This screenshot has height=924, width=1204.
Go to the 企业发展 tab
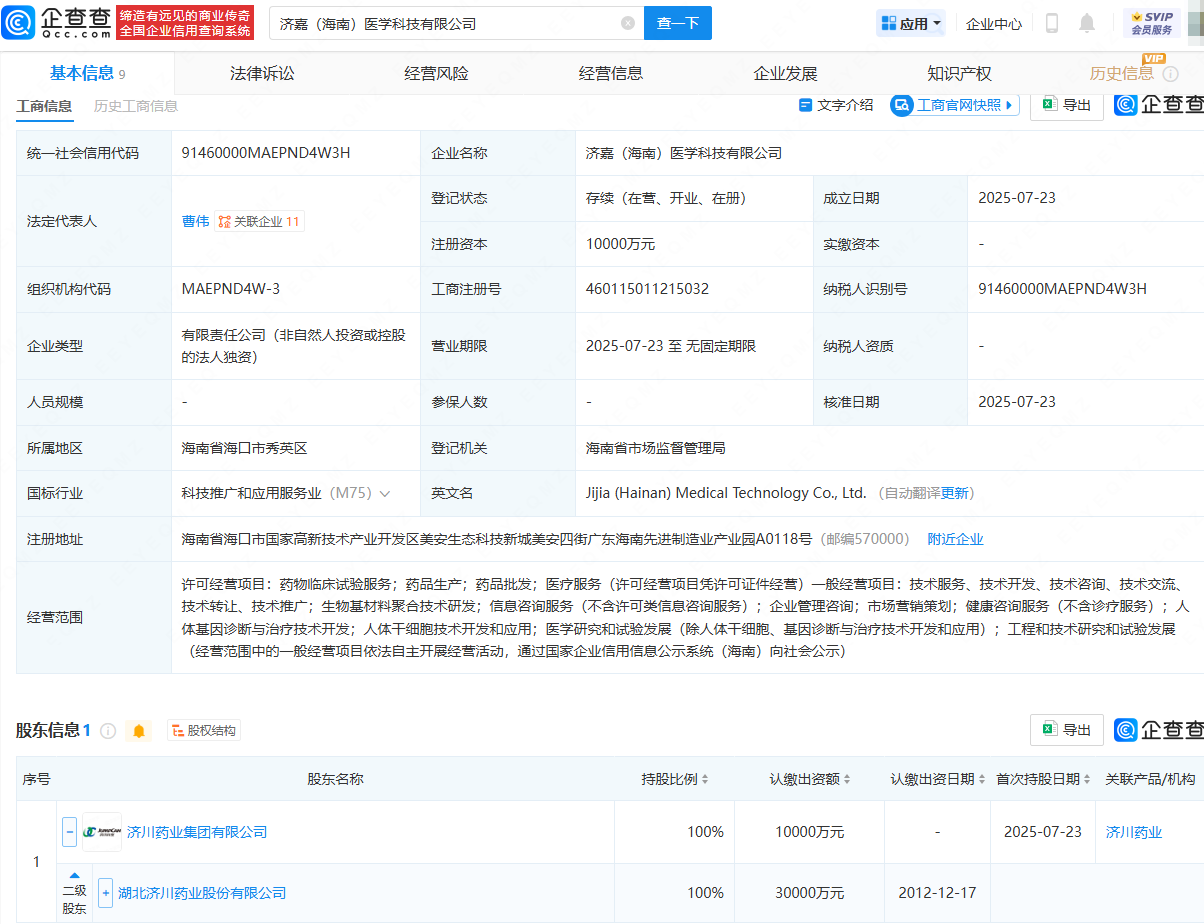(x=785, y=73)
